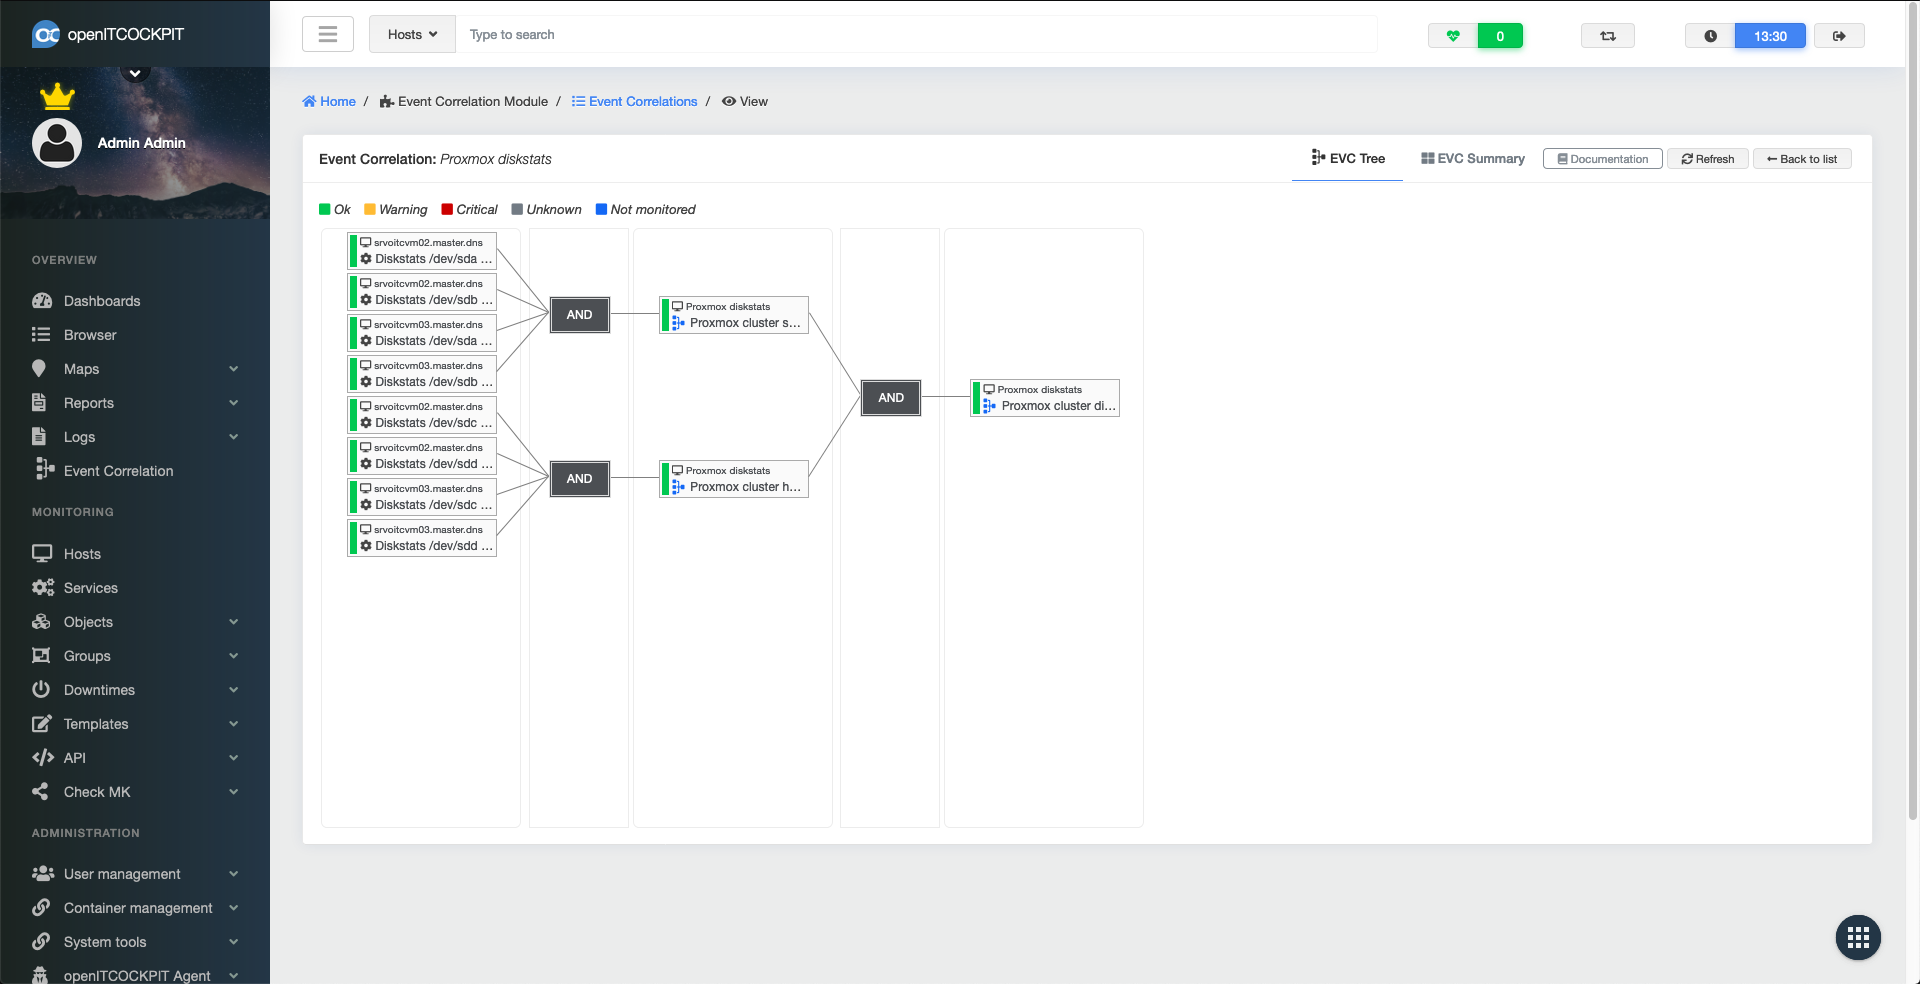Viewport: 1920px width, 984px height.
Task: Expand the Reports sidebar chevron
Action: [x=233, y=403]
